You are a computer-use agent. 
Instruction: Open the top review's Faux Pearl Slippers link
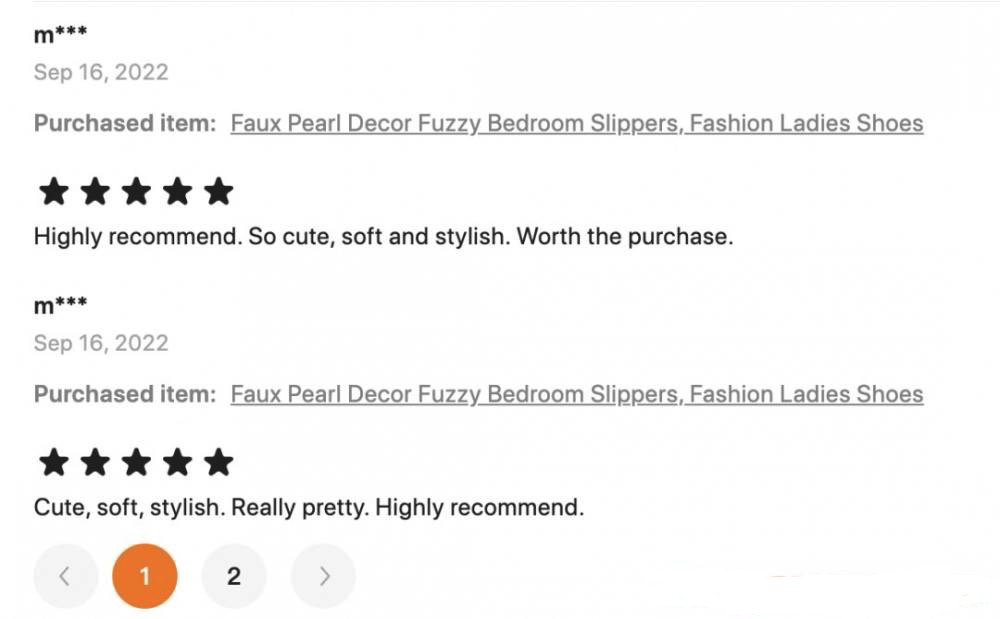[576, 124]
